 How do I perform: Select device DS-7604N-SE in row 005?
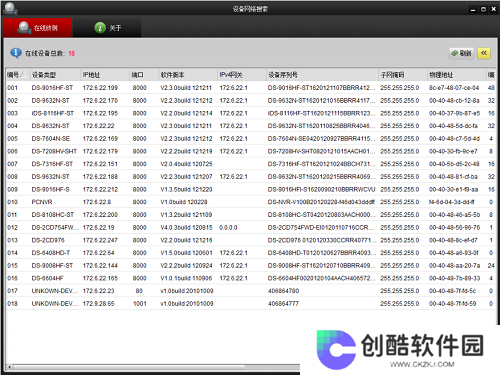coord(51,138)
